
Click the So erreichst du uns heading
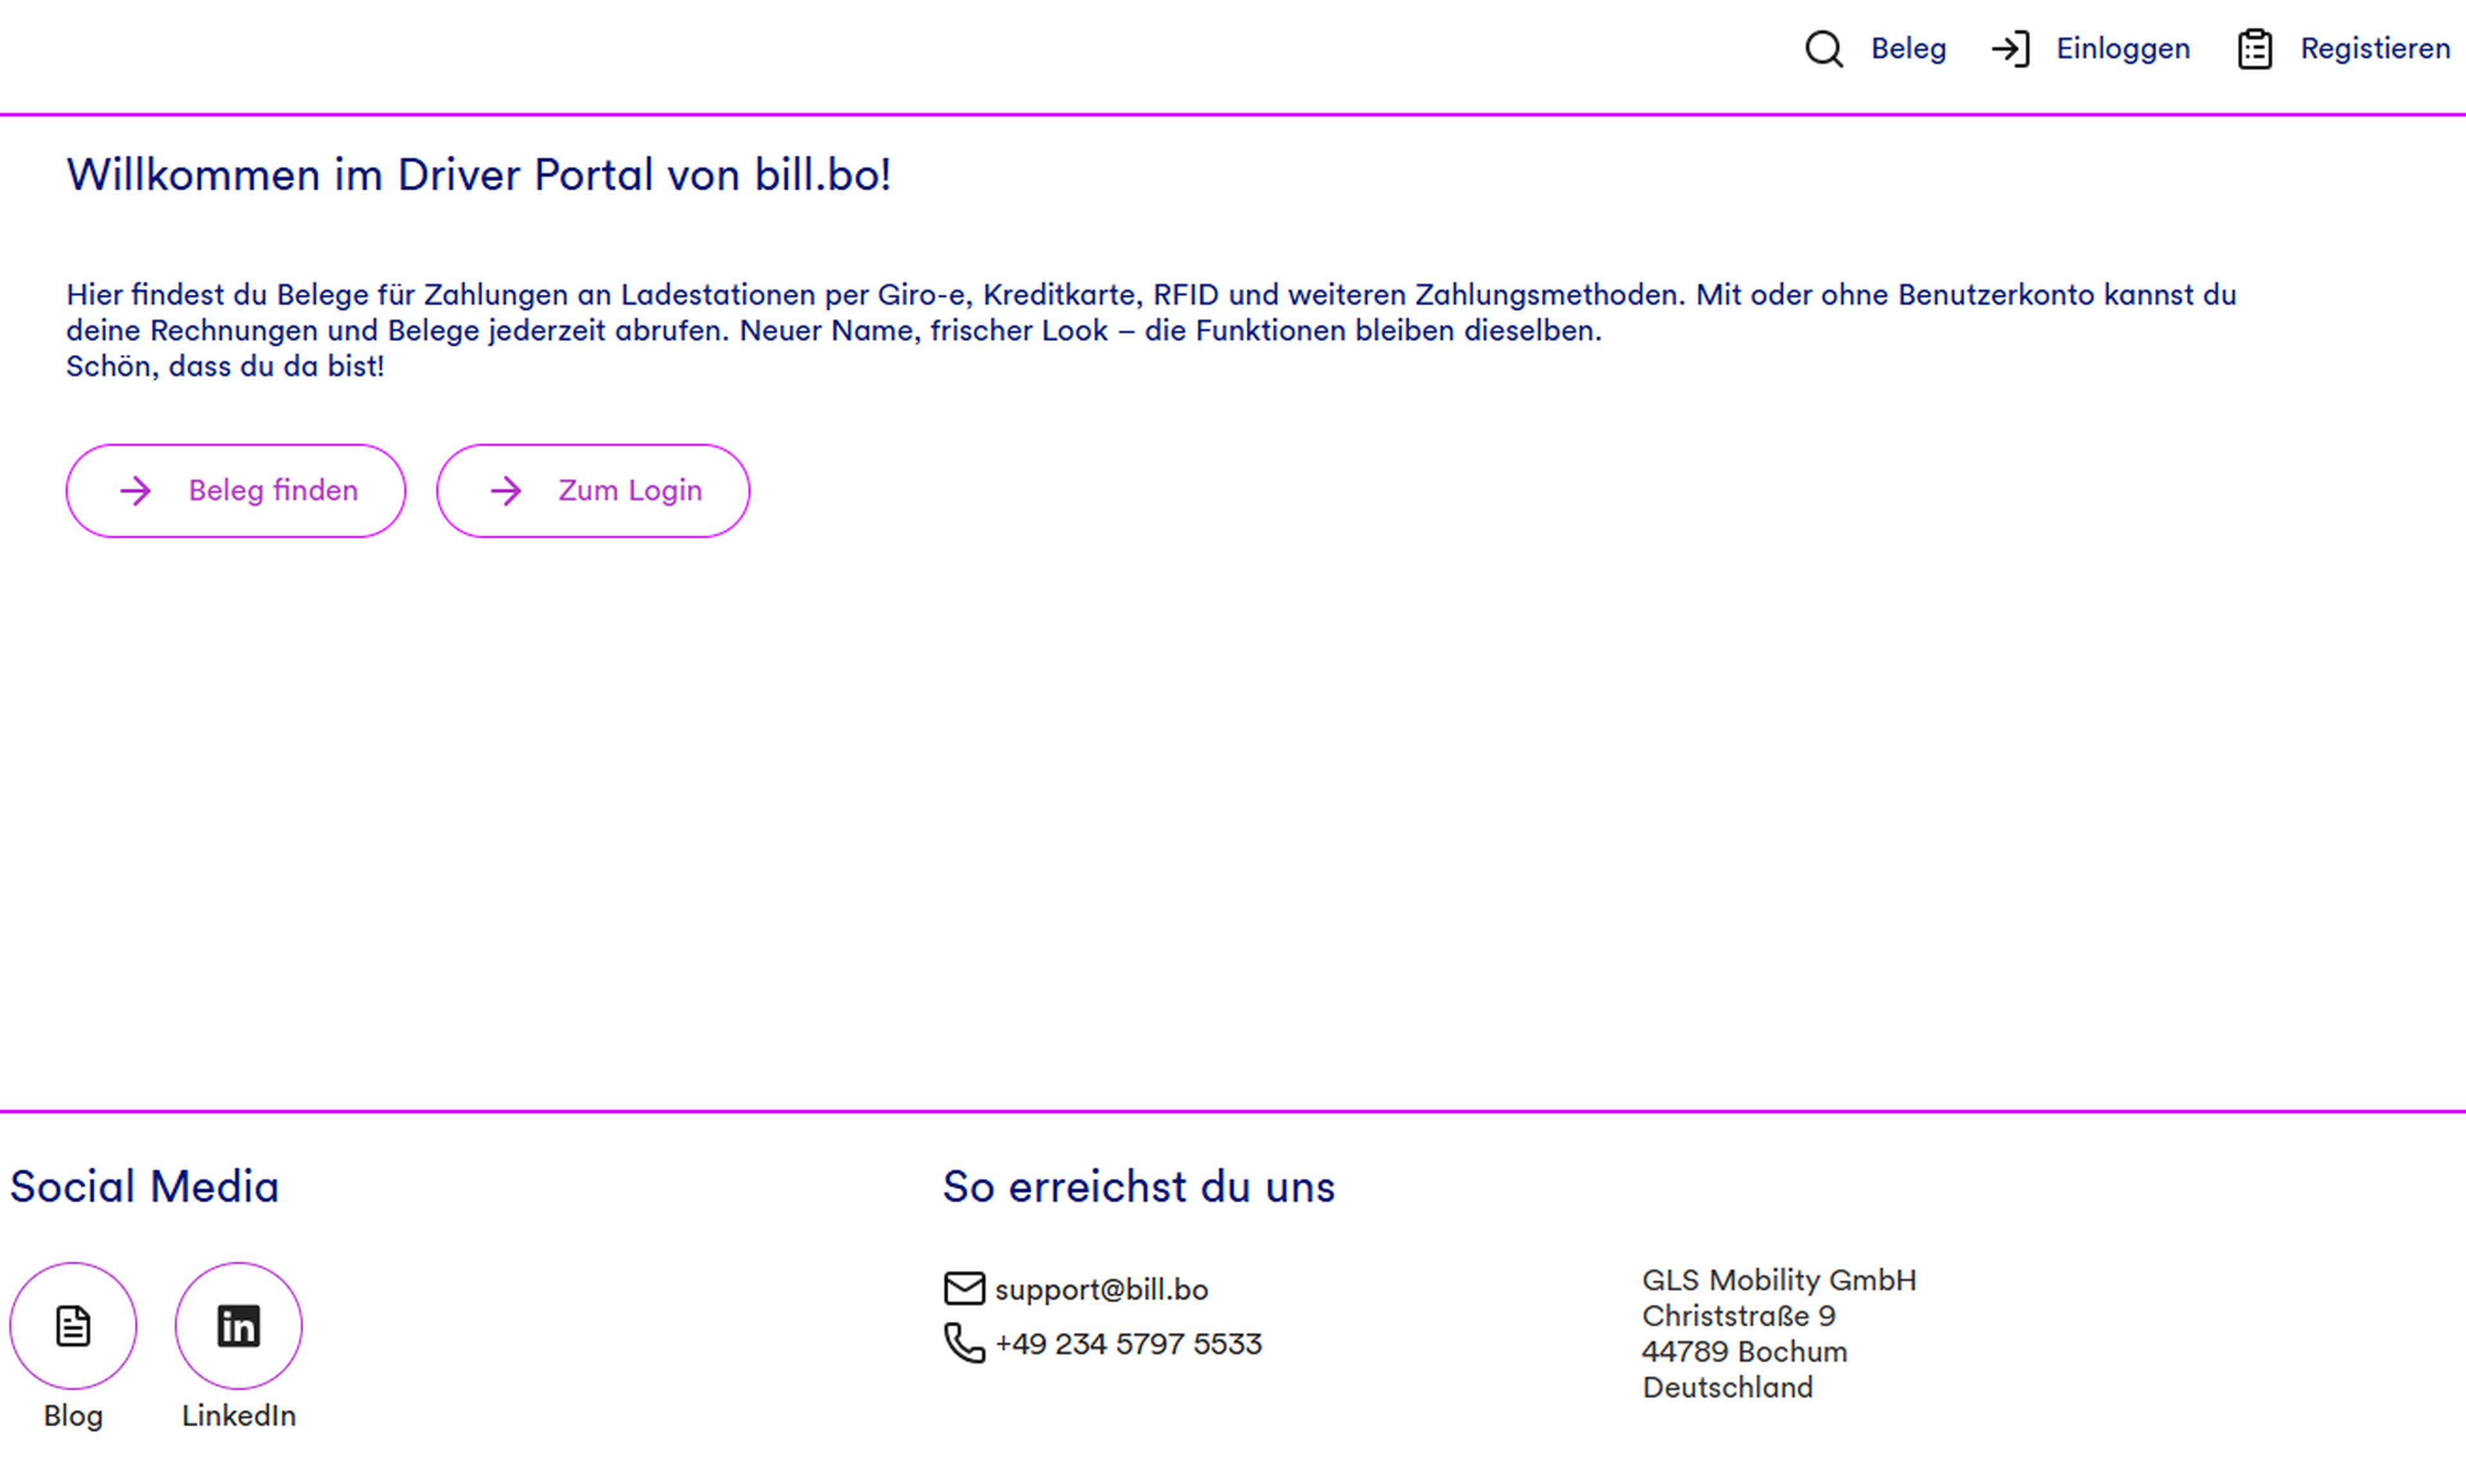[x=1139, y=1187]
